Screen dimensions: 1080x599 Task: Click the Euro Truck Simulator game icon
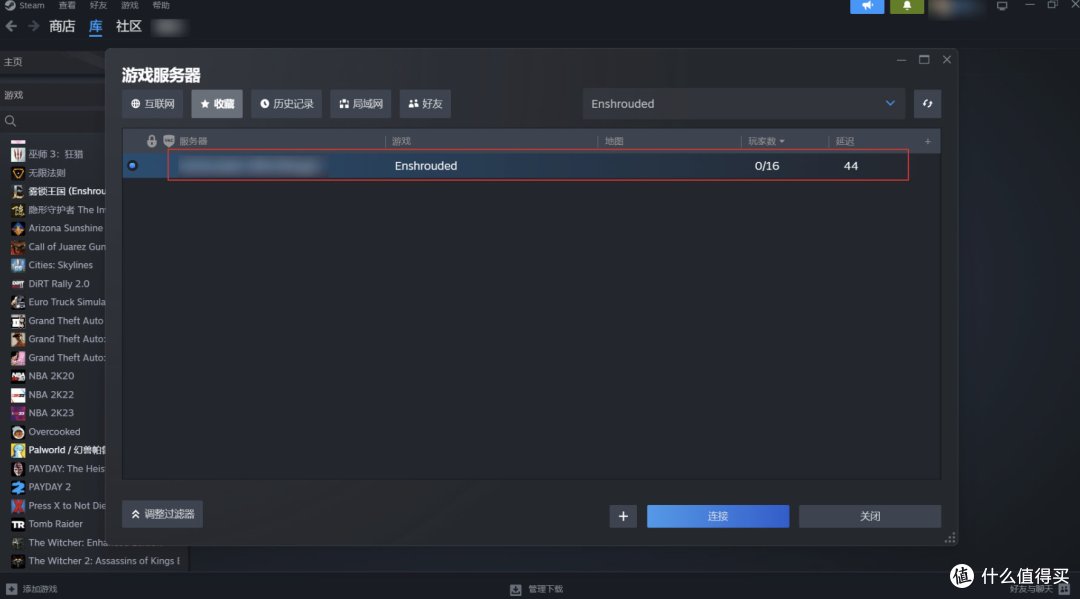[18, 302]
